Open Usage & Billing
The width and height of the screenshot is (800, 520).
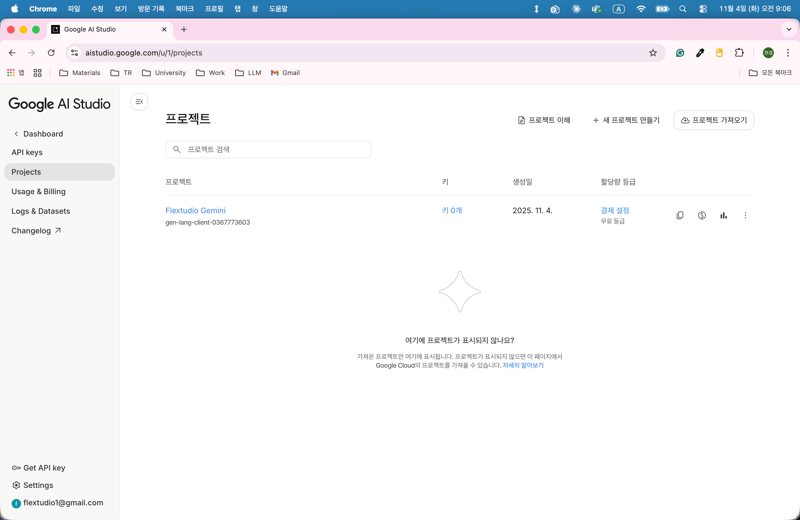point(38,191)
